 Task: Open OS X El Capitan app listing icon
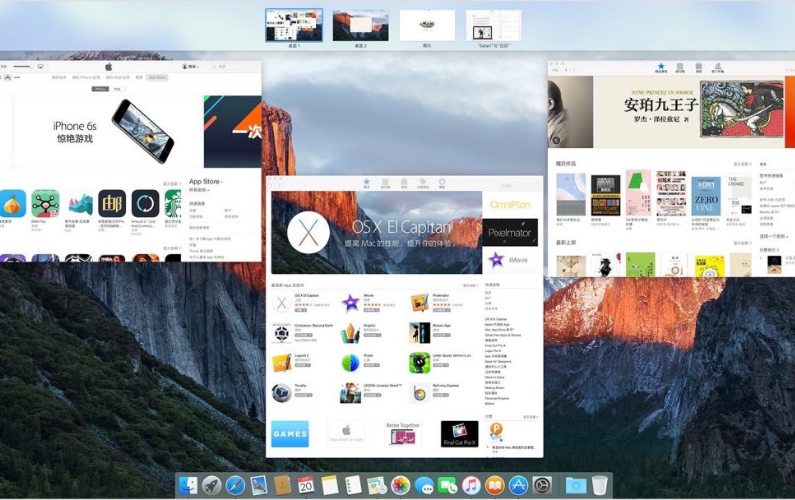pos(281,303)
